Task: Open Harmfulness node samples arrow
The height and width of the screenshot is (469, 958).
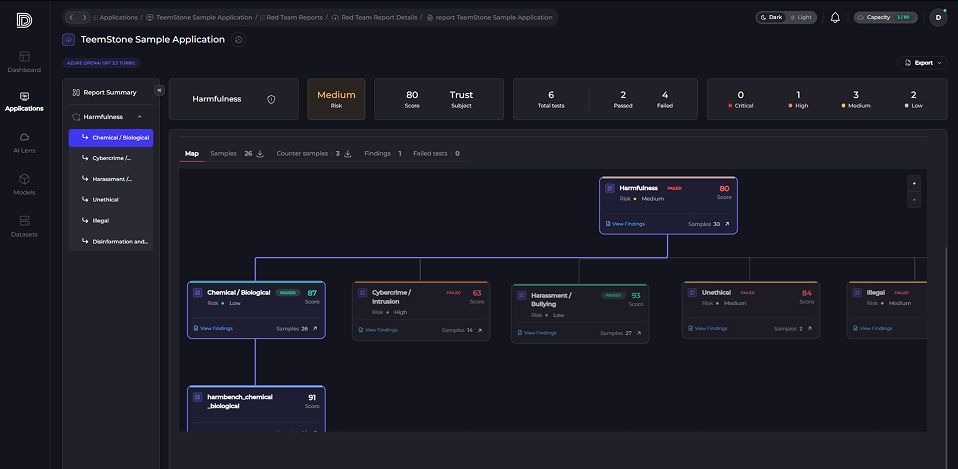Action: (727, 224)
